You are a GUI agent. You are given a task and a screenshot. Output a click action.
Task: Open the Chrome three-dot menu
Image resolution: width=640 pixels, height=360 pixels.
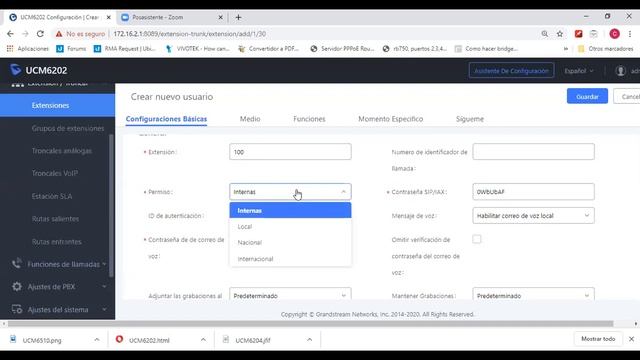click(x=630, y=34)
